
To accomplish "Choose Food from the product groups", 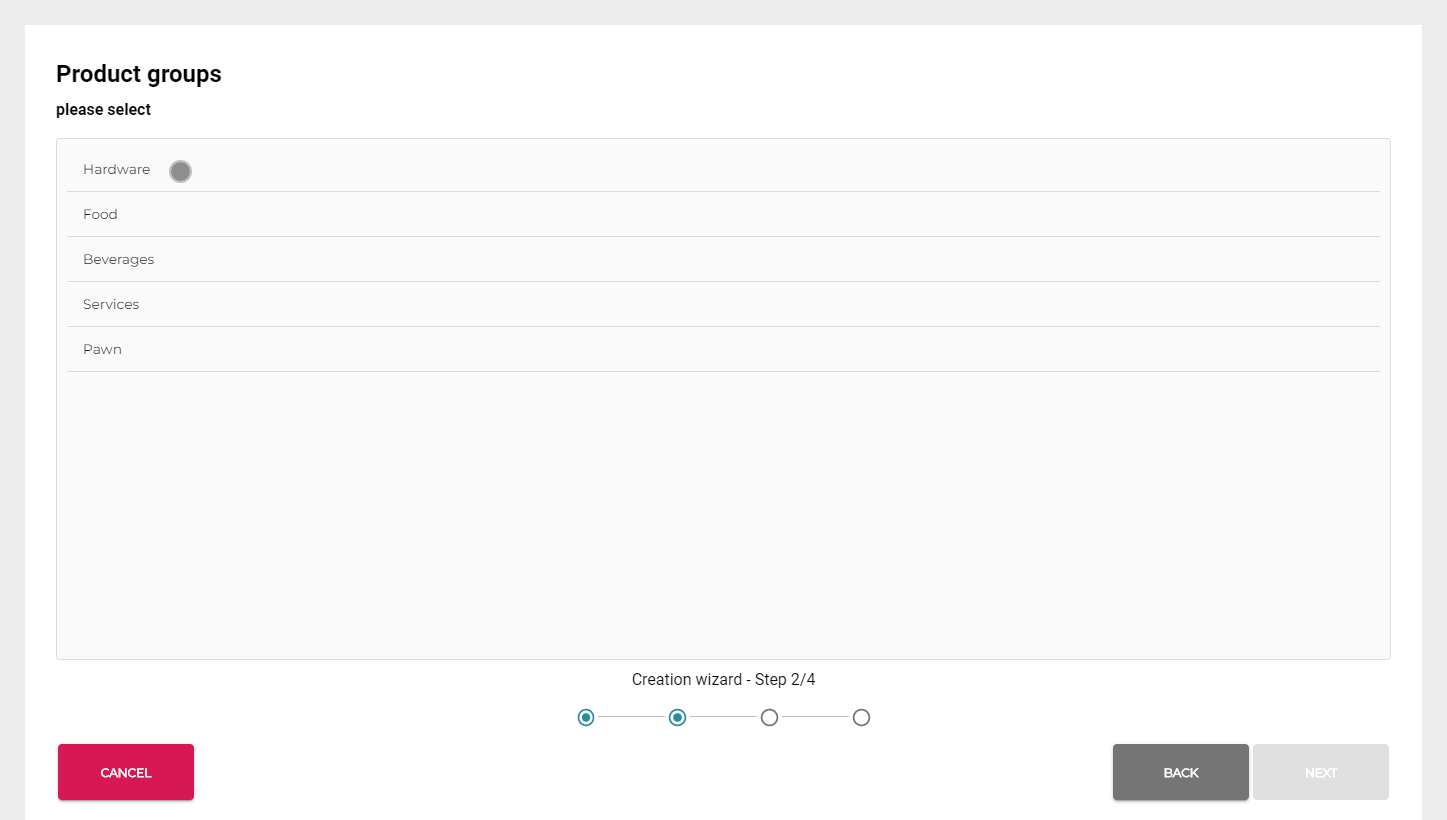I will 100,215.
